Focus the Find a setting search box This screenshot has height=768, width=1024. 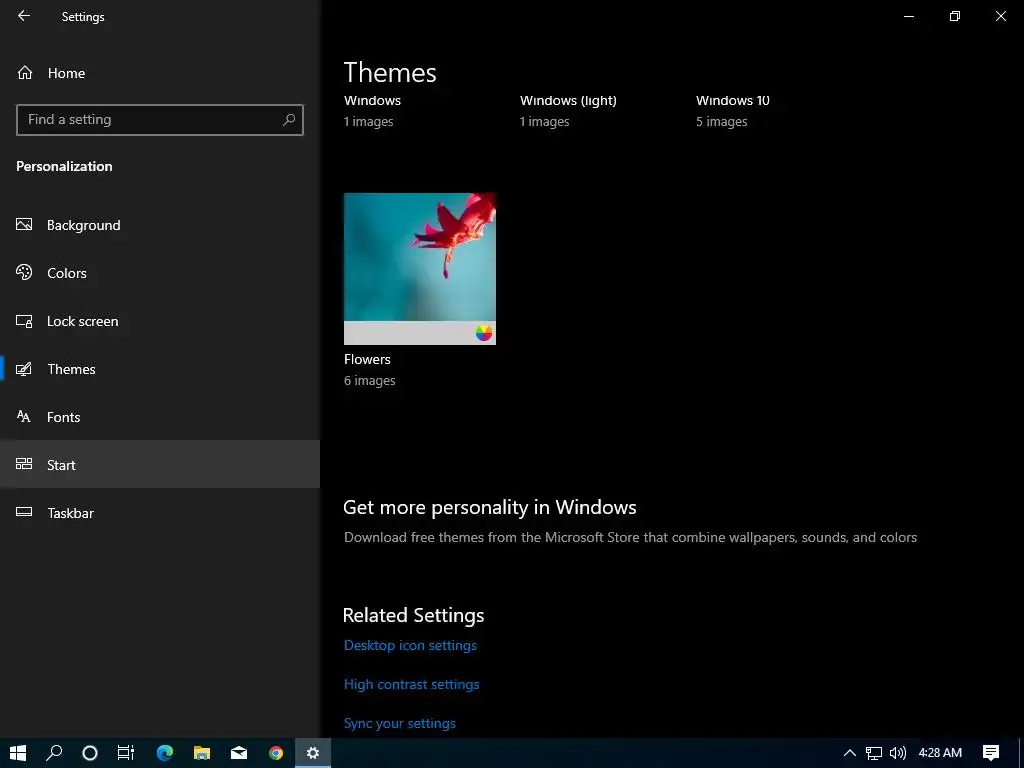pos(160,120)
